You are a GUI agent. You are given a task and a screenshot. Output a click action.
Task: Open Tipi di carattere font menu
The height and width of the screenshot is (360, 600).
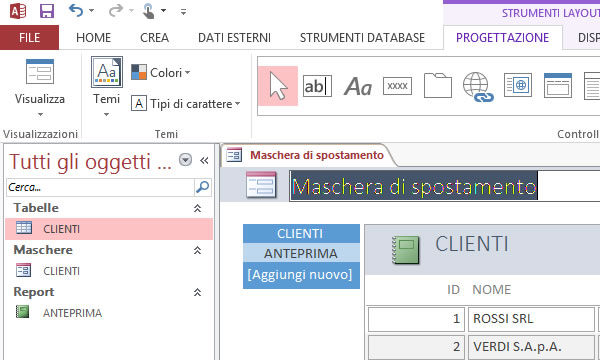click(x=186, y=104)
